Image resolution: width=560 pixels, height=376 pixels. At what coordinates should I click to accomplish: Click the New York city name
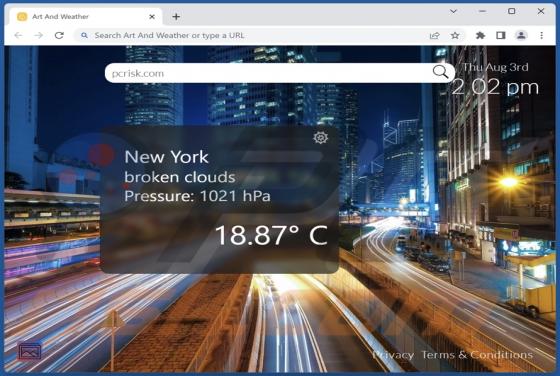(x=166, y=157)
